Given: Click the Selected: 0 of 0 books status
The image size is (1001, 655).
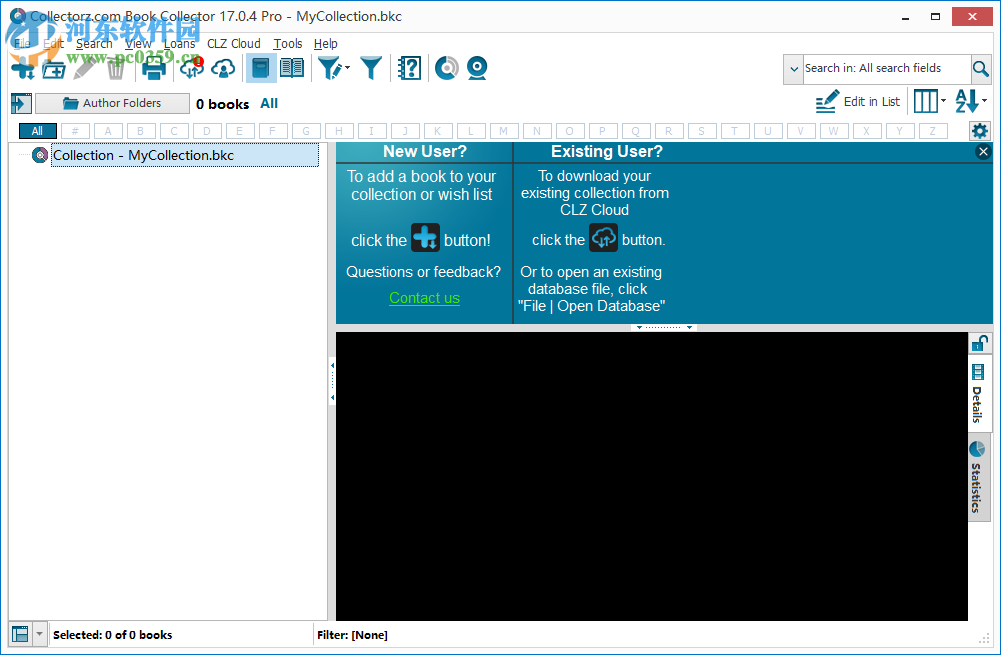Looking at the screenshot, I should click(112, 635).
